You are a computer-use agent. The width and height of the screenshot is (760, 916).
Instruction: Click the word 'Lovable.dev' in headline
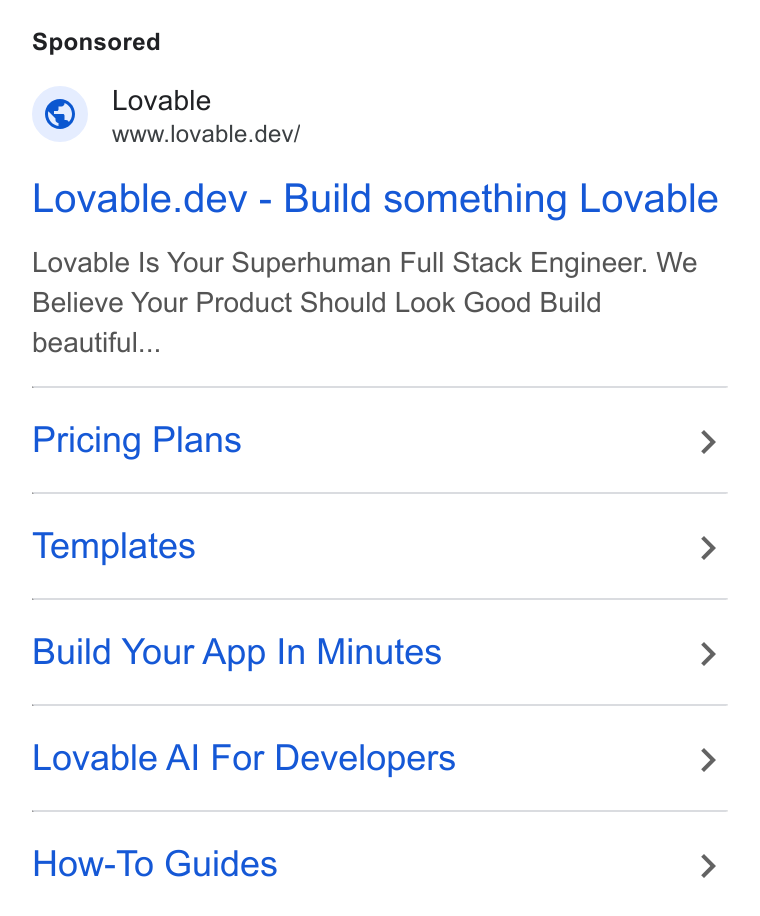click(x=140, y=199)
